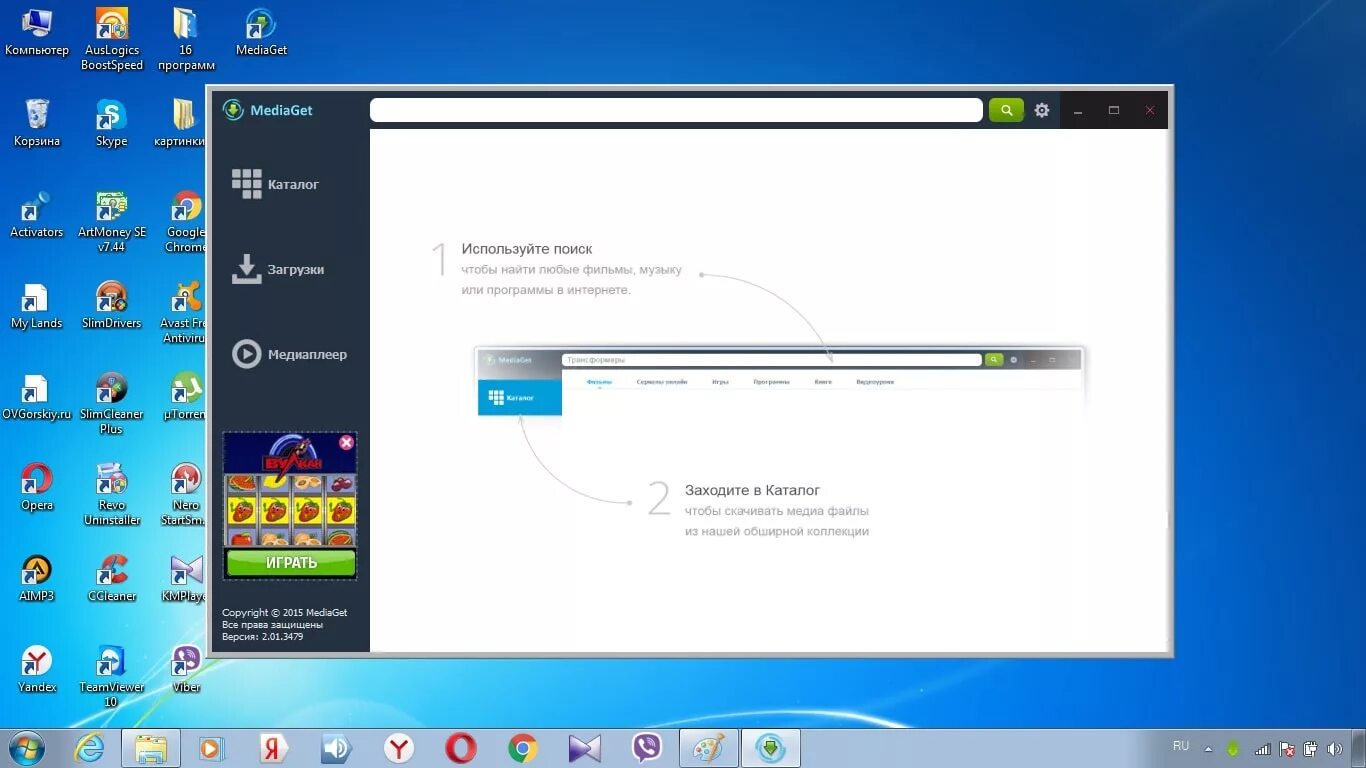Select the SlimCleaner Plus desktop icon
Screen dimensions: 1366x768
[112, 404]
